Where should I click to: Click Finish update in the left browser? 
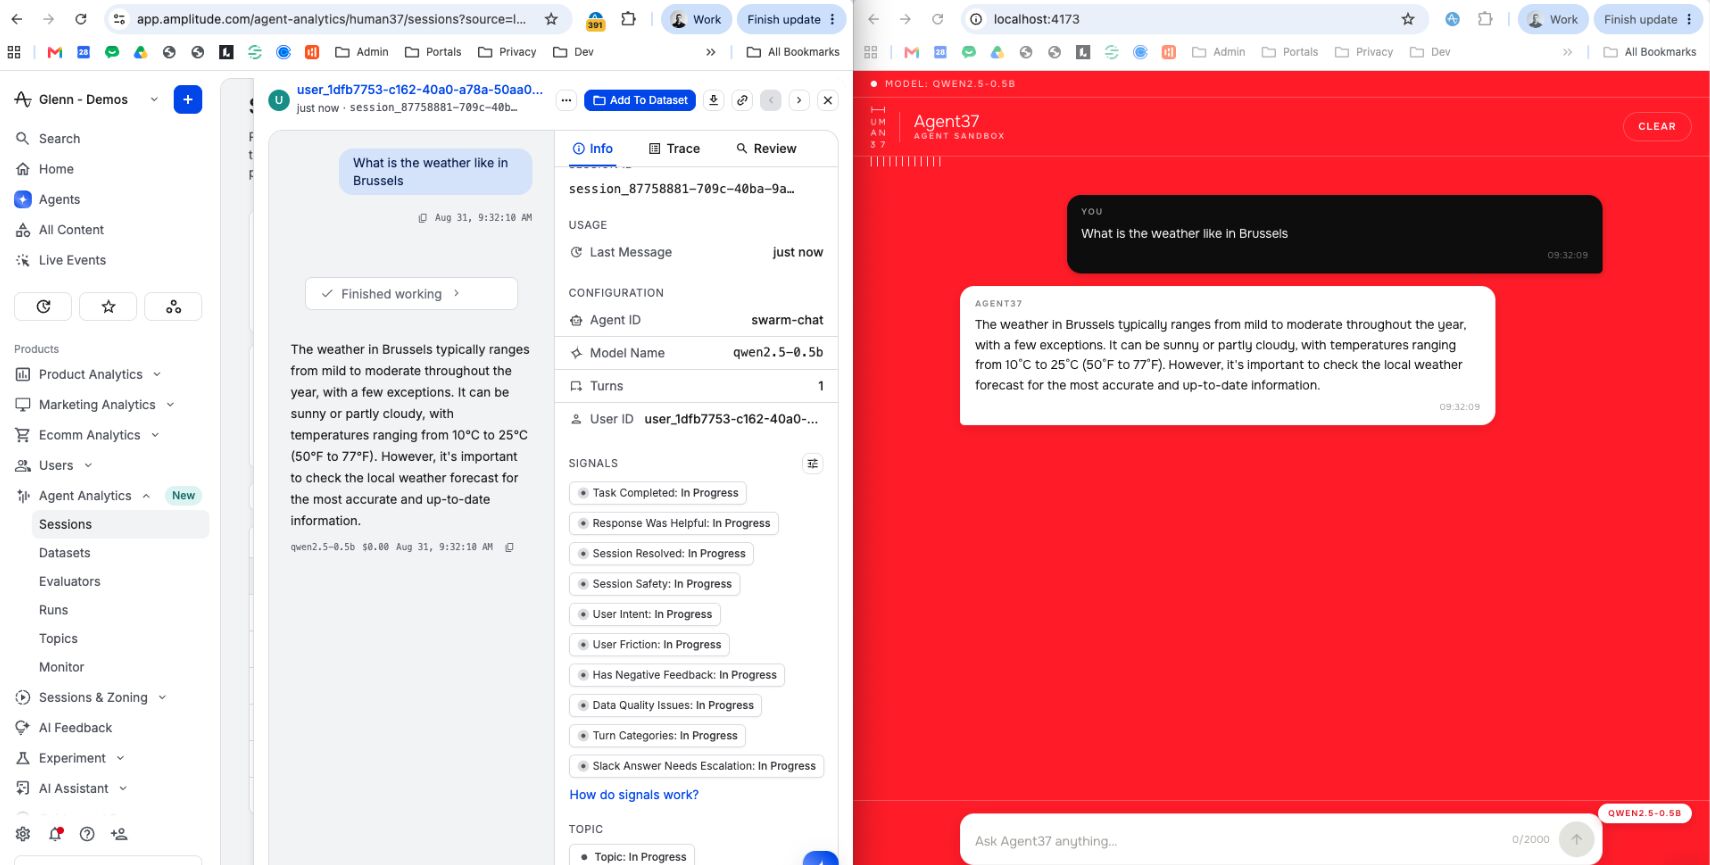point(791,19)
